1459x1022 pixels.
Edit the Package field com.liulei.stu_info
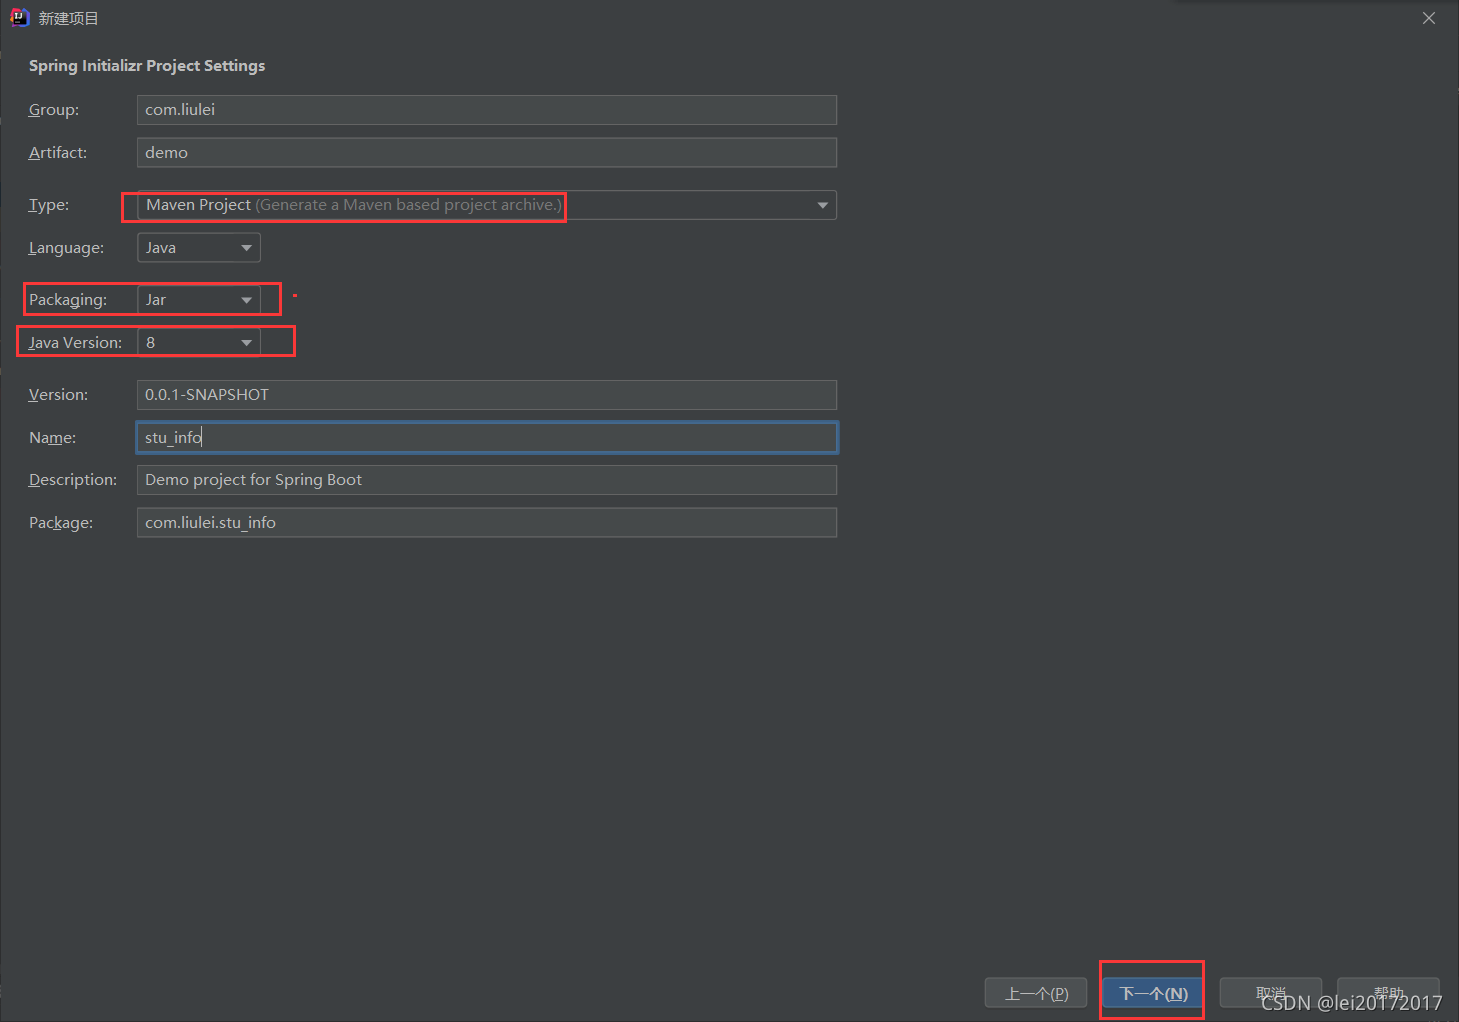coord(487,522)
